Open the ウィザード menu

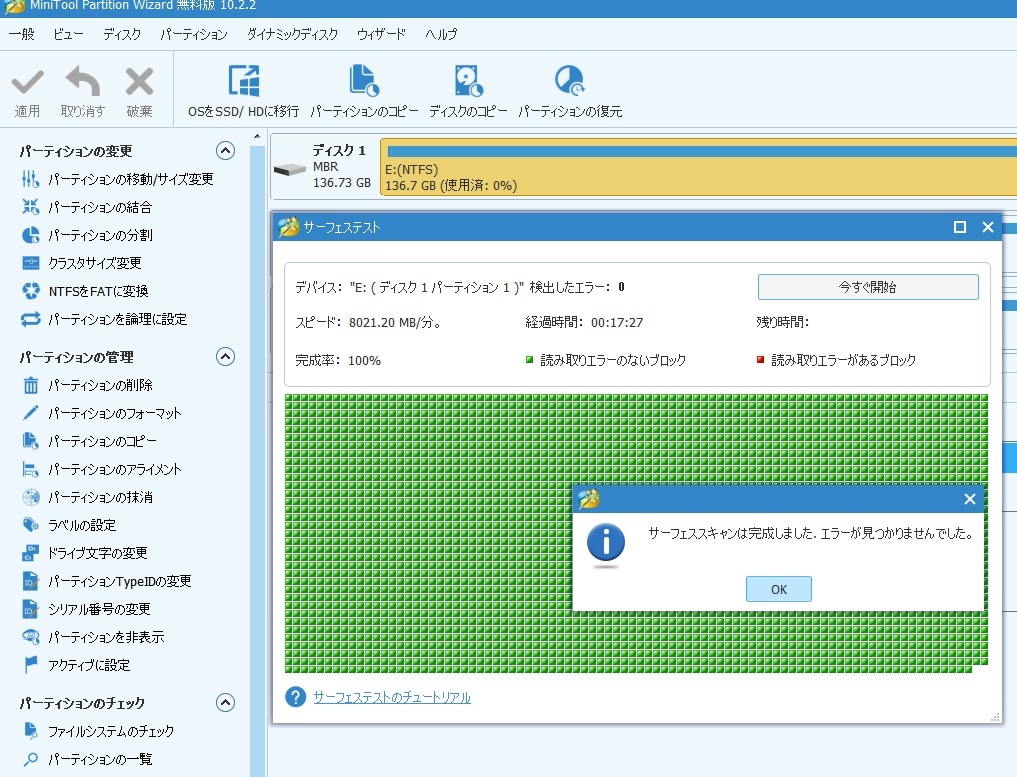pos(381,34)
